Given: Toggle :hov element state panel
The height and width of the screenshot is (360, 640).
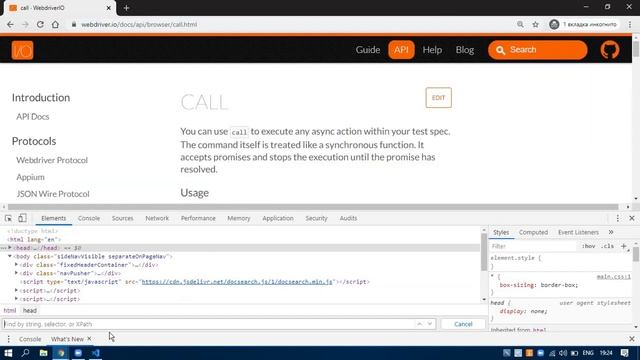Looking at the screenshot, I should (x=588, y=246).
